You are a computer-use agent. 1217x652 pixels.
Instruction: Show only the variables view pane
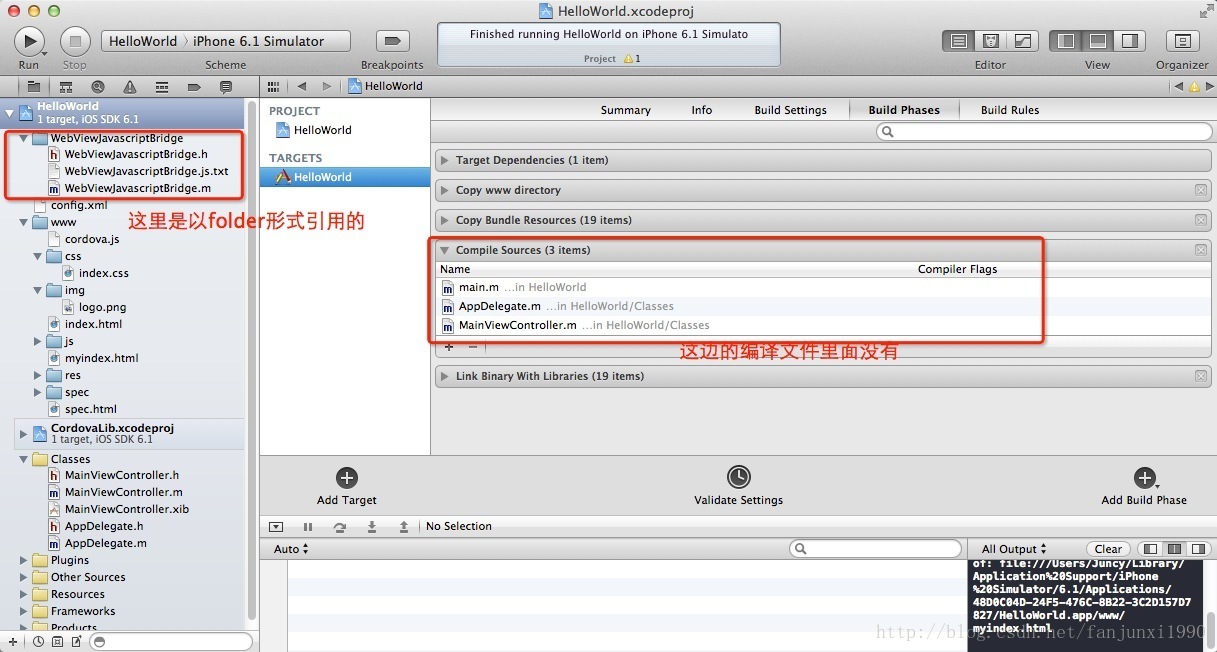[x=1151, y=549]
